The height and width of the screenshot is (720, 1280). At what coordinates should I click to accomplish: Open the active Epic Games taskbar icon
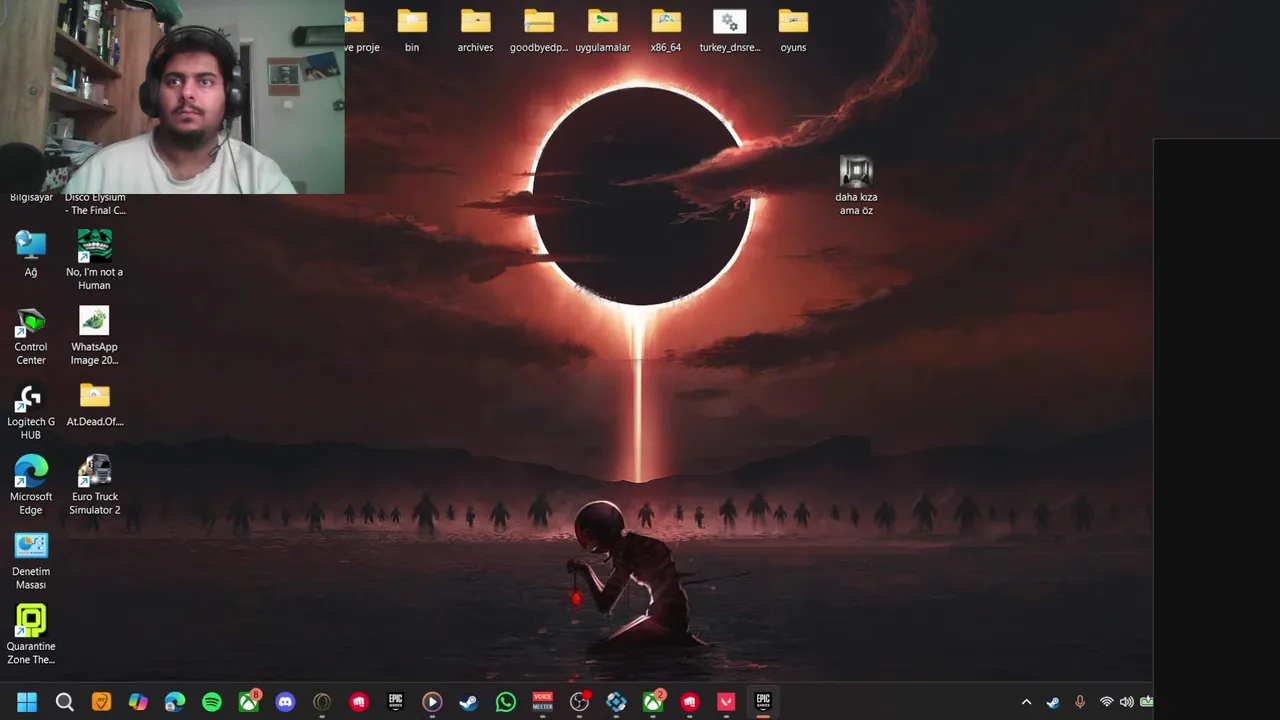click(763, 702)
